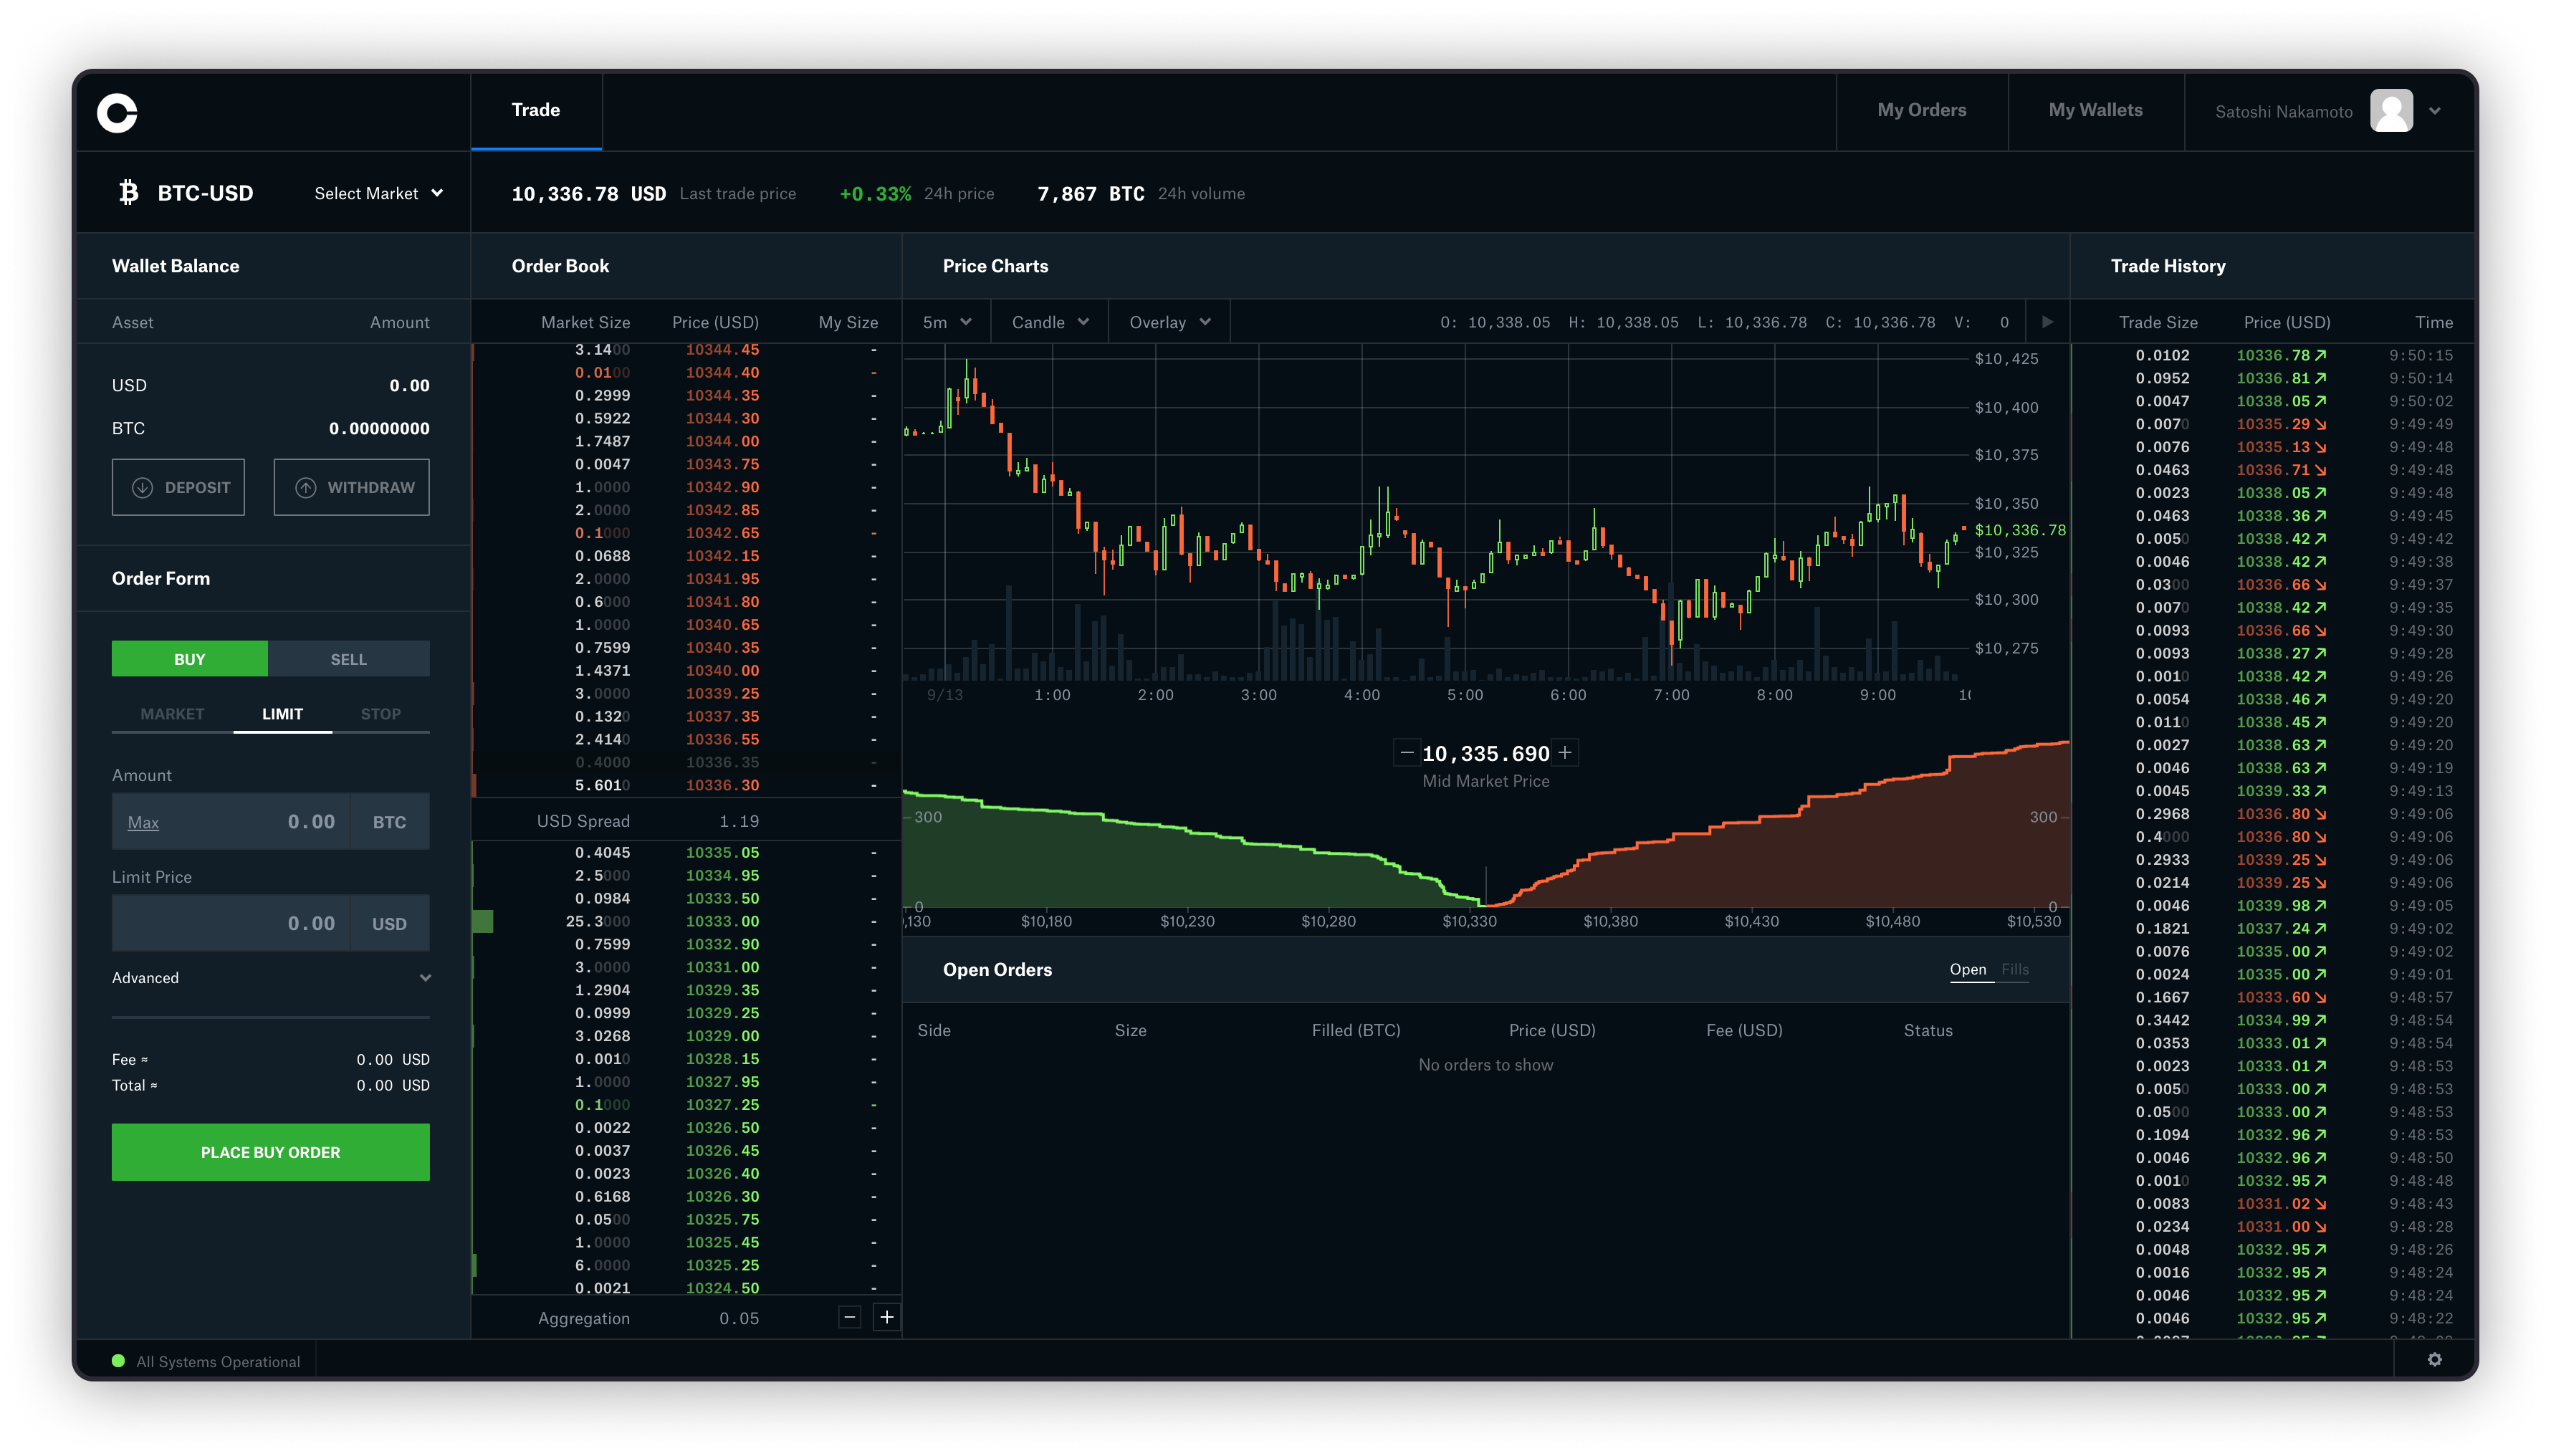Screen dimensions: 2551x1456
Task: Click the BTC-USD market icon
Action: coord(126,193)
